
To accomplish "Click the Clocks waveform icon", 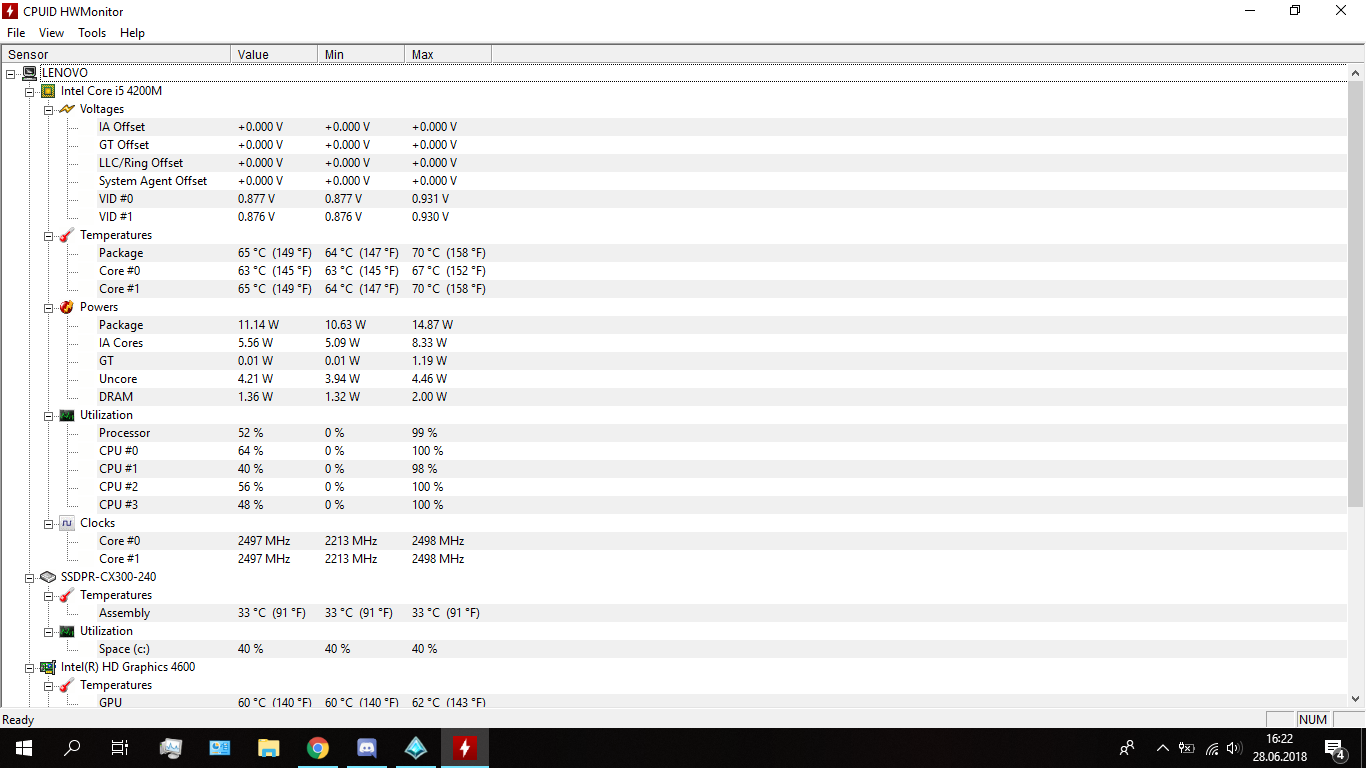I will pyautogui.click(x=67, y=523).
